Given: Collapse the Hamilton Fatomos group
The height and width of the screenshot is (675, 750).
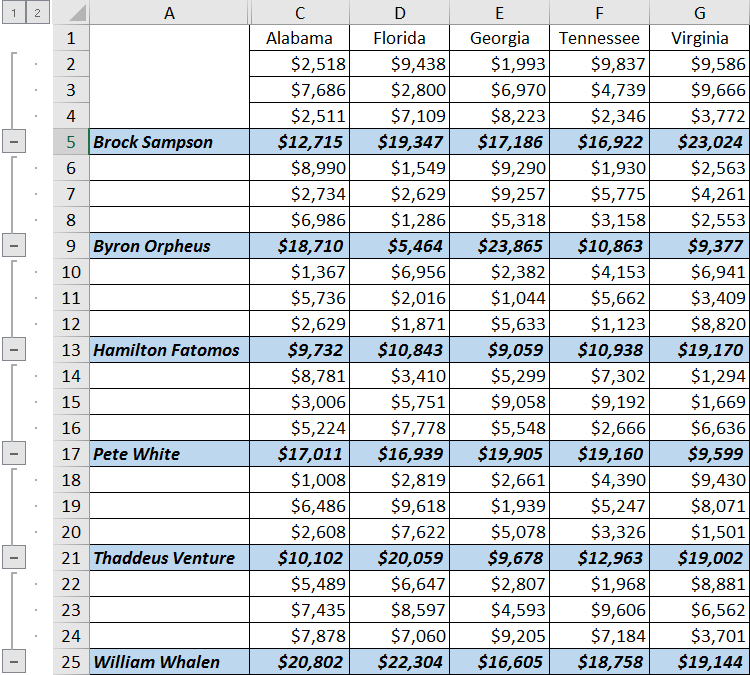Looking at the screenshot, I should 13,350.
